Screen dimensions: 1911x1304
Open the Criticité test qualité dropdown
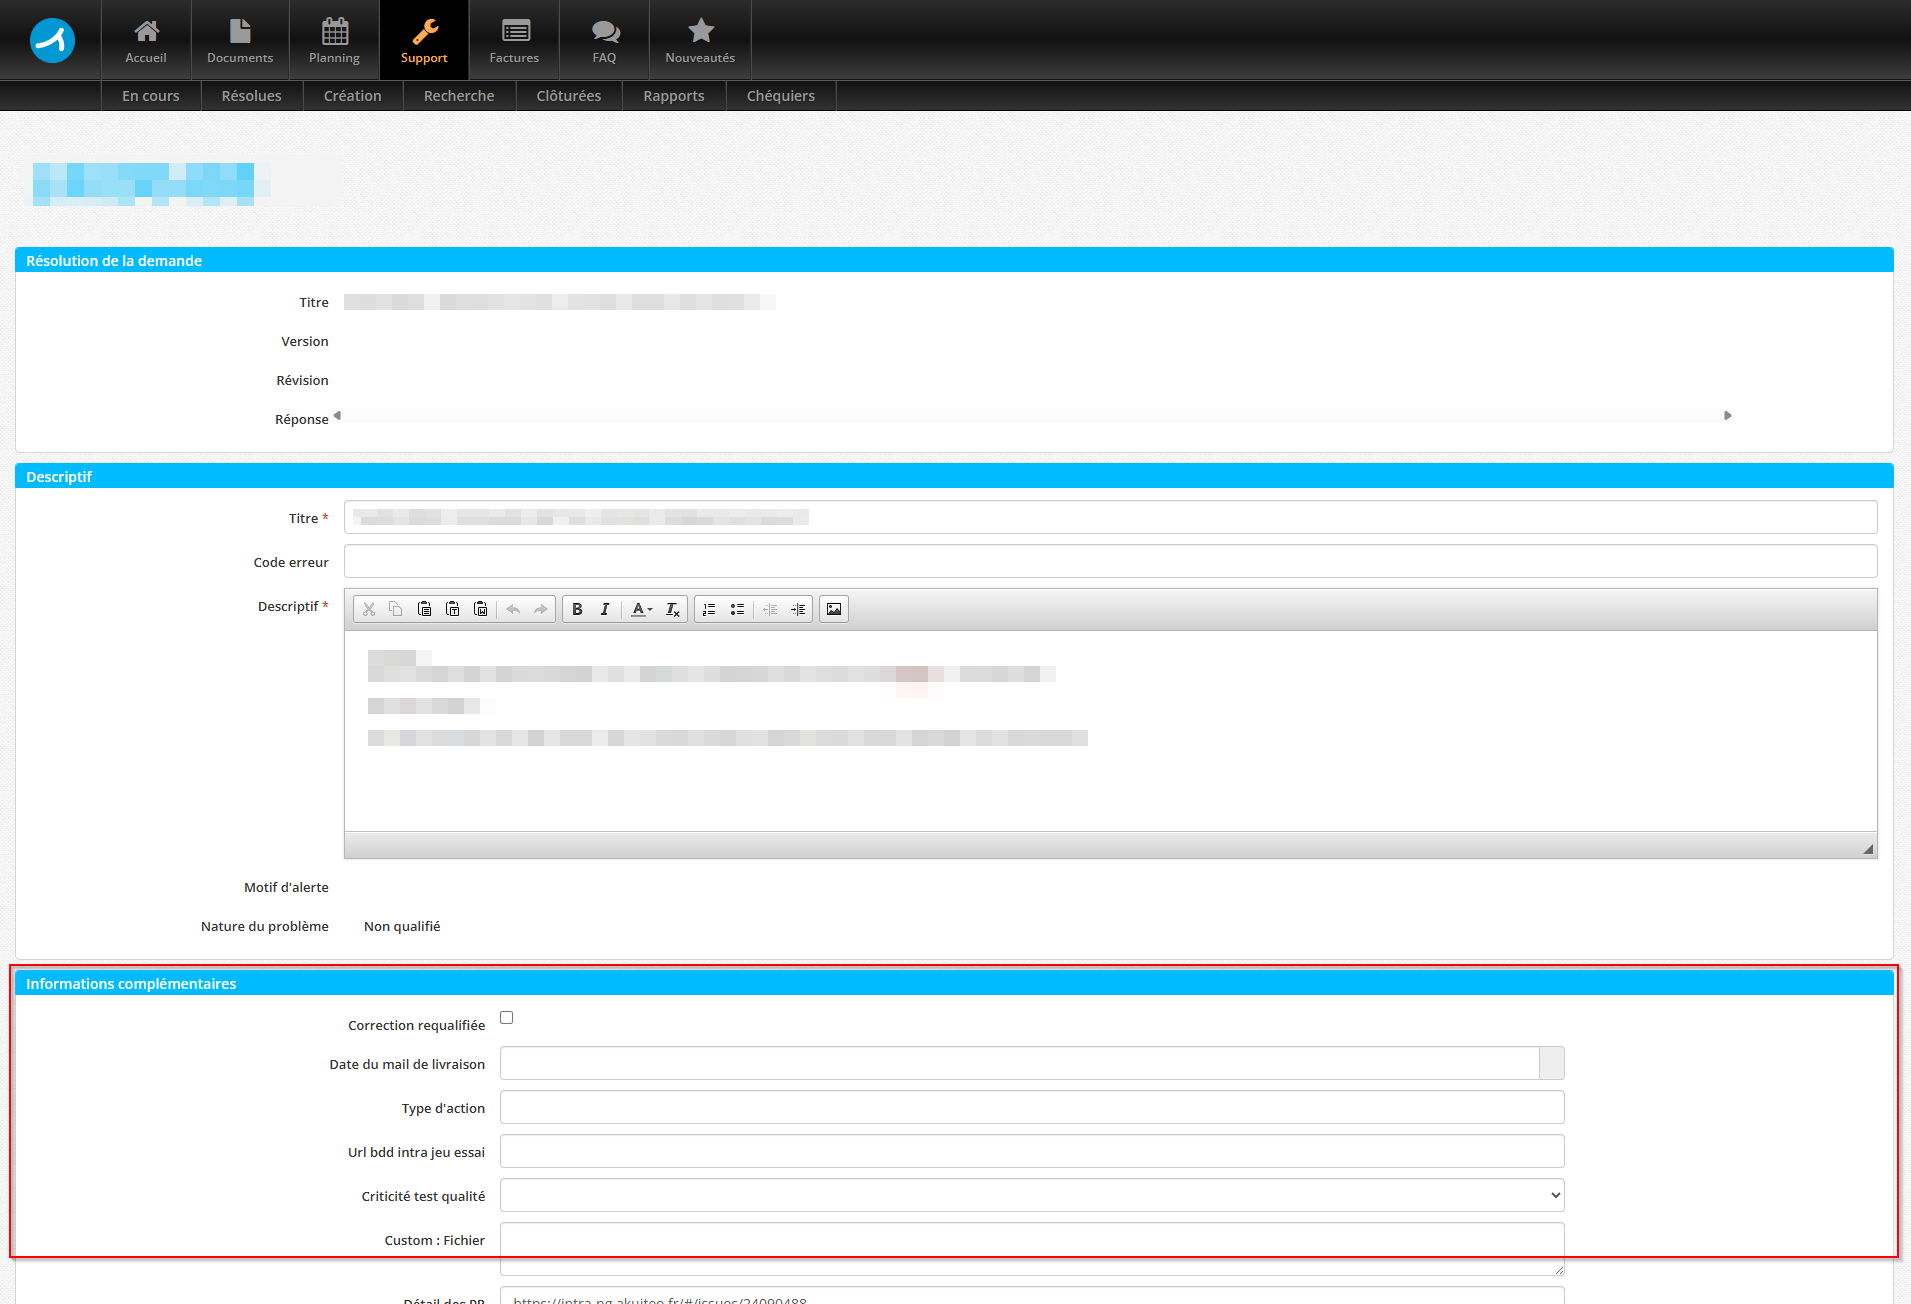click(x=1032, y=1195)
